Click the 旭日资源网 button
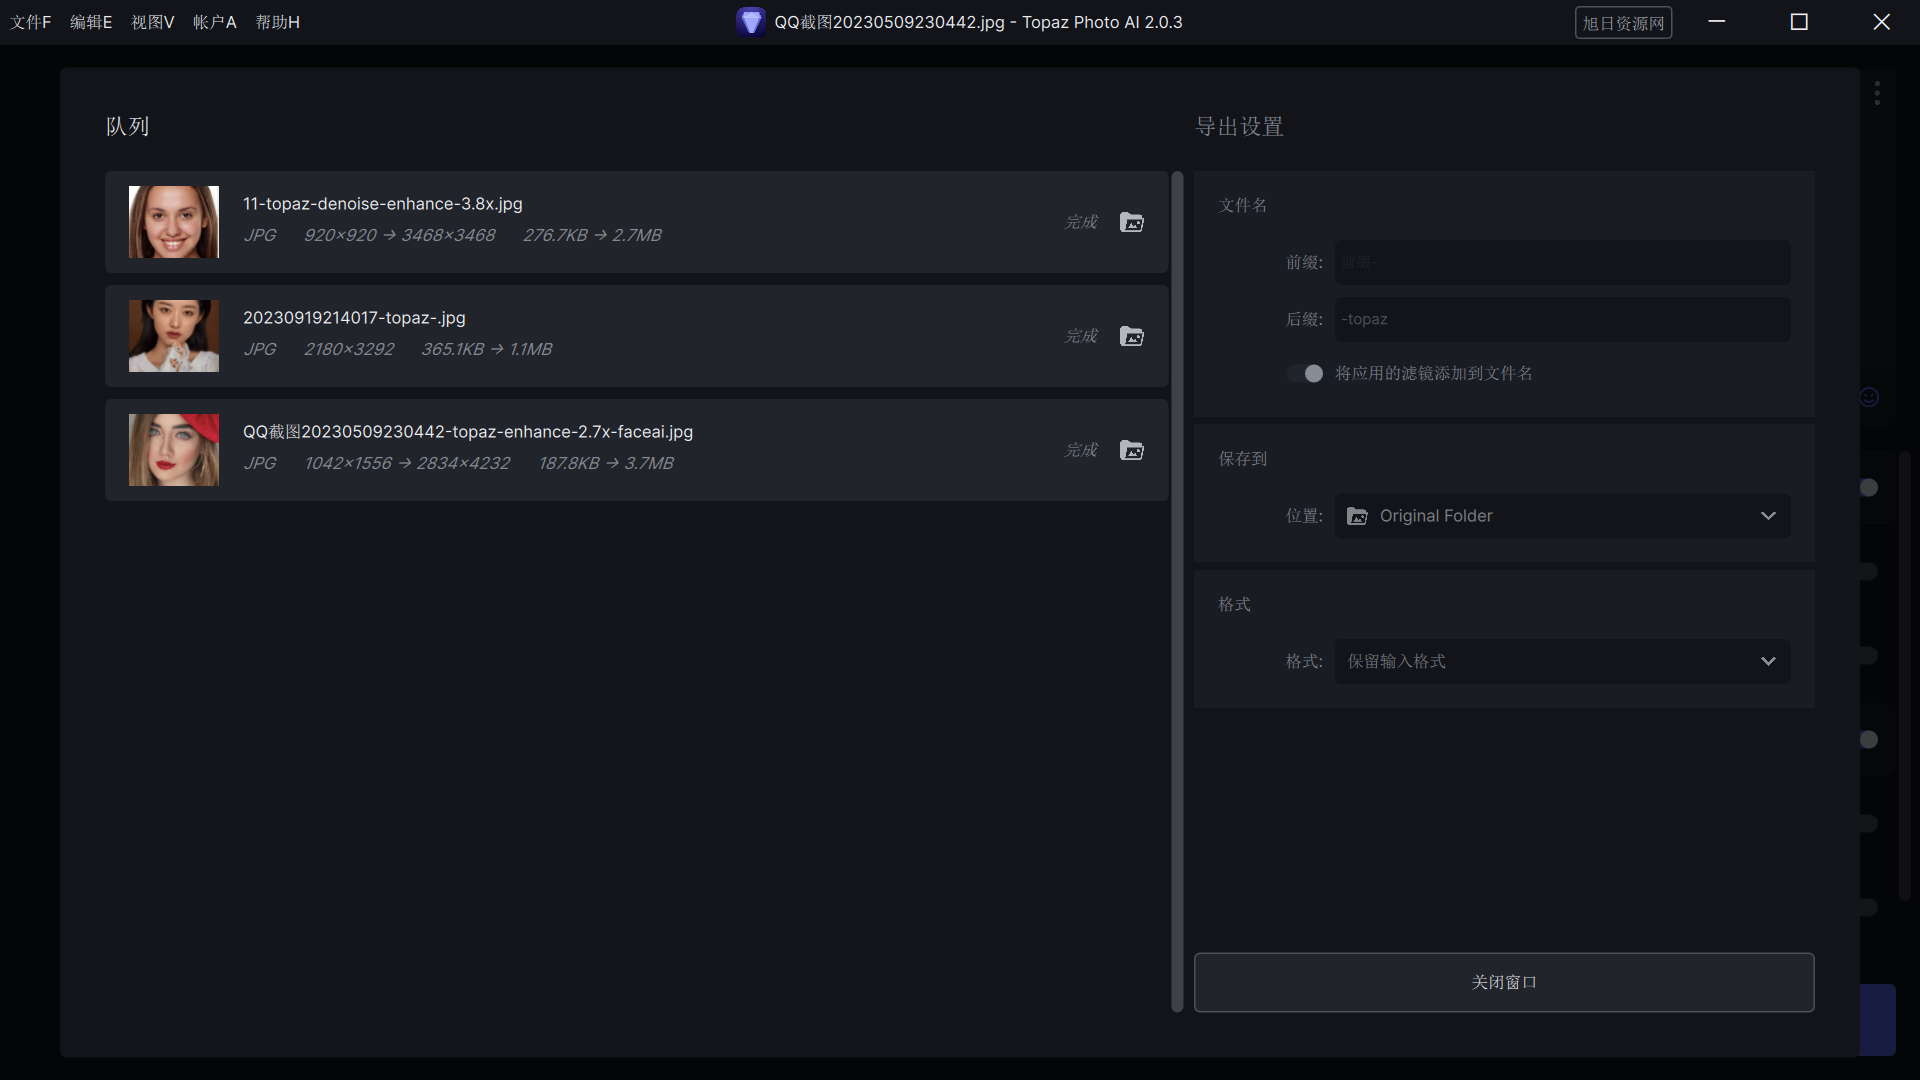The height and width of the screenshot is (1080, 1920). click(1623, 23)
